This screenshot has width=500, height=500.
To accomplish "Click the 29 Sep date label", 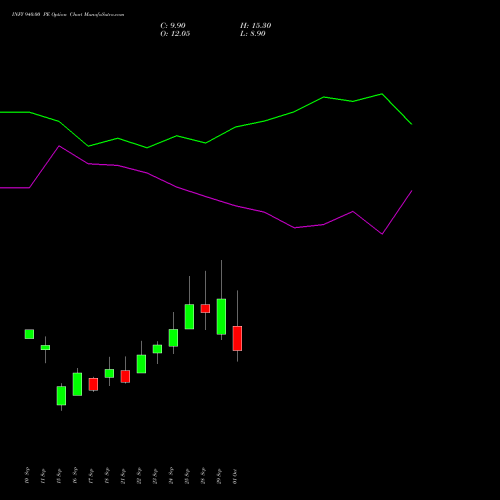I will [x=219, y=475].
